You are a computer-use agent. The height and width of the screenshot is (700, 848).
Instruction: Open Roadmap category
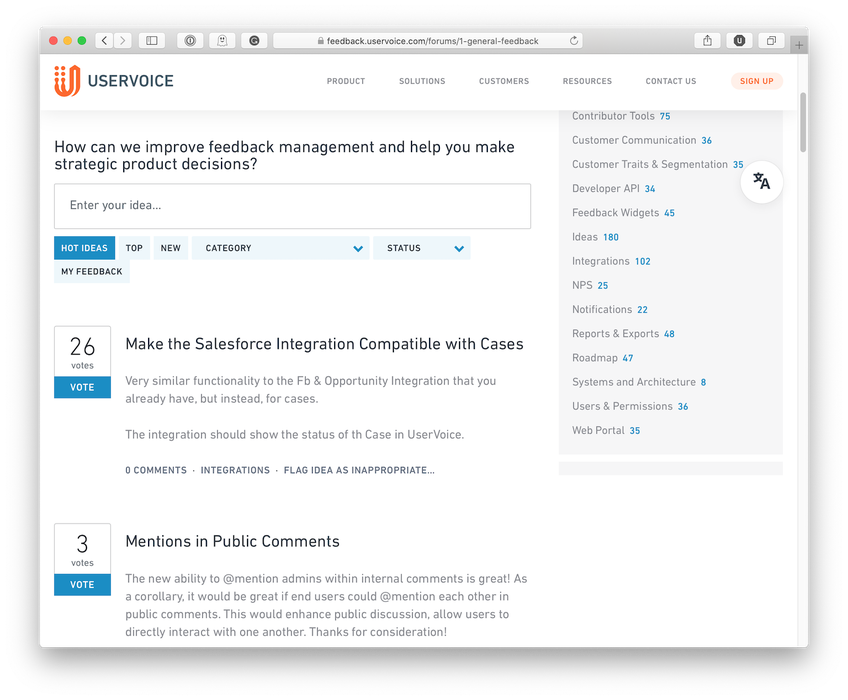(x=602, y=358)
